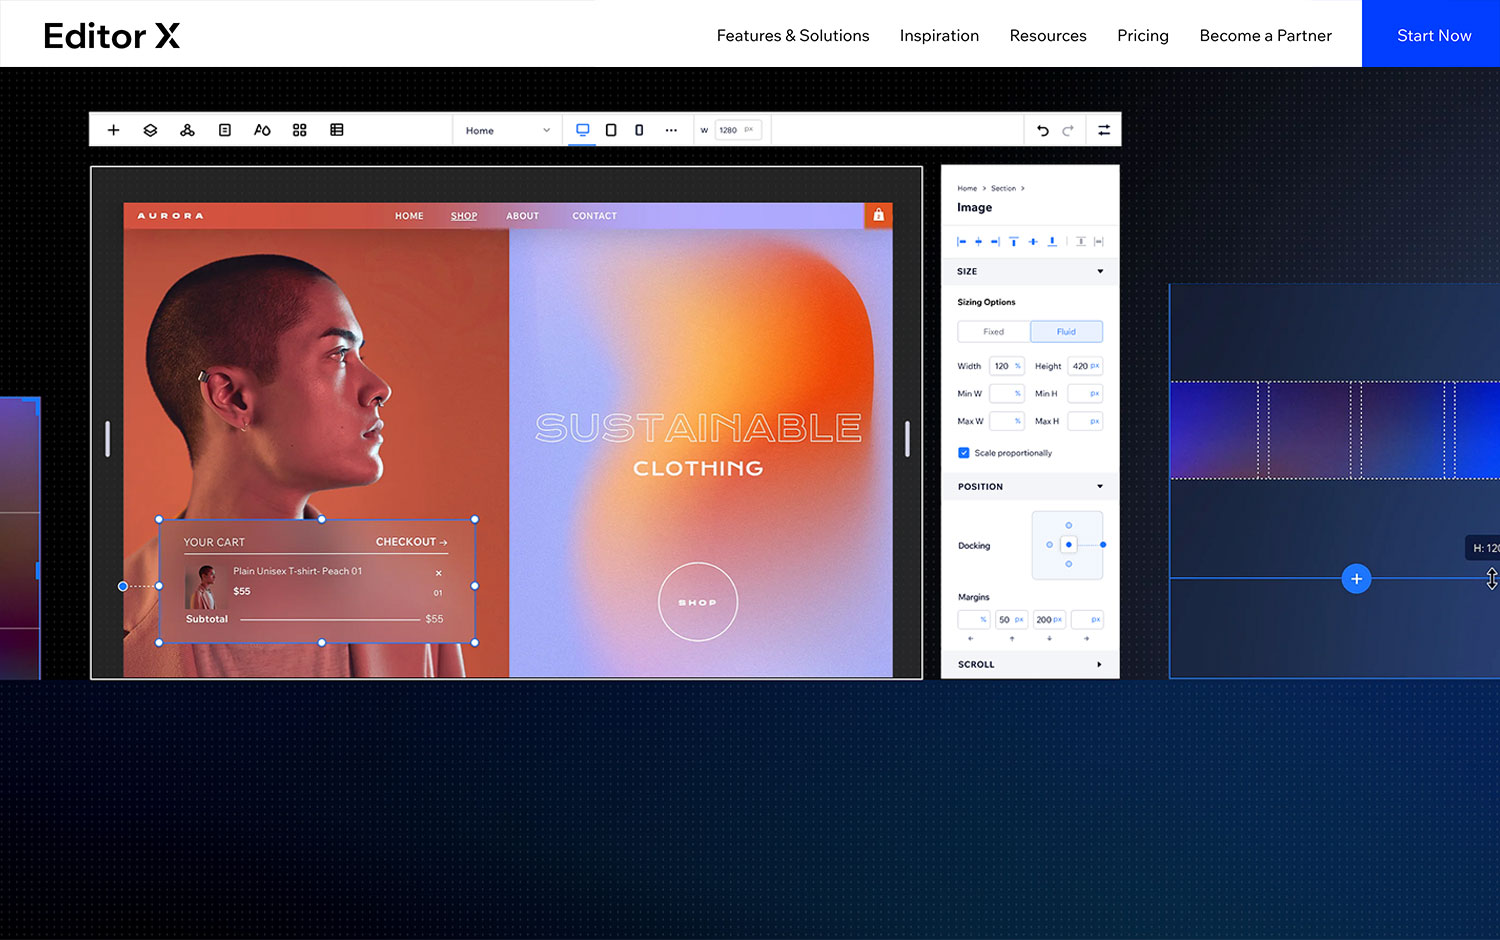Viewport: 1500px width, 940px height.
Task: Click the phone preview icon
Action: point(639,129)
